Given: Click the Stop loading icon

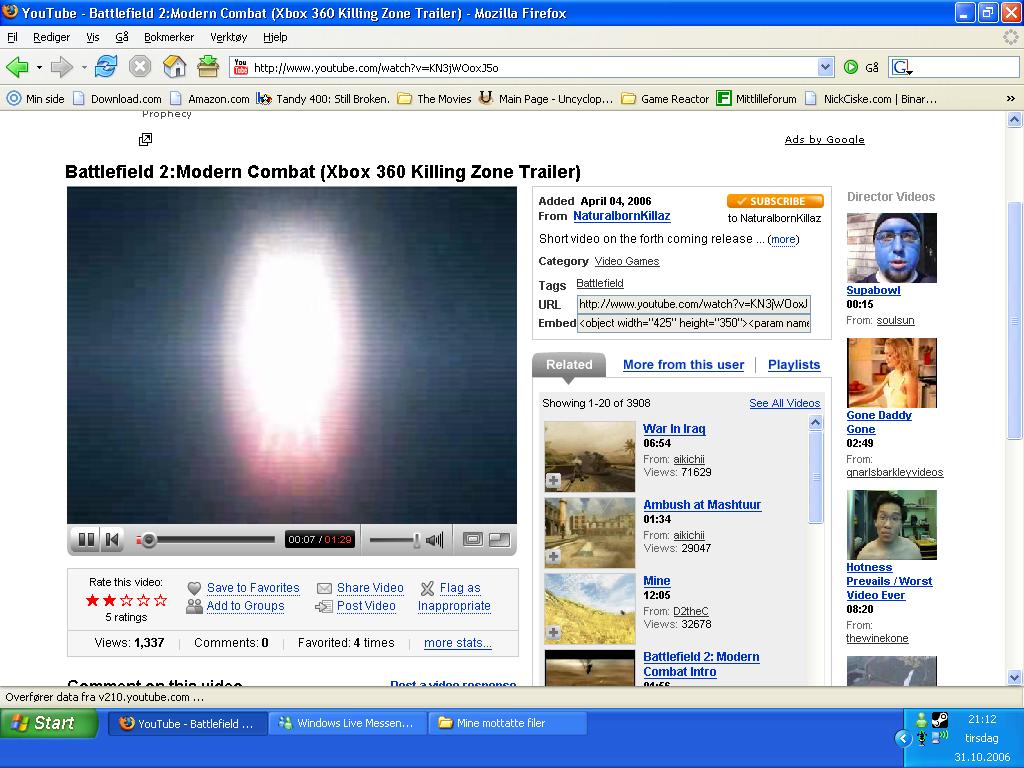Looking at the screenshot, I should pos(140,67).
